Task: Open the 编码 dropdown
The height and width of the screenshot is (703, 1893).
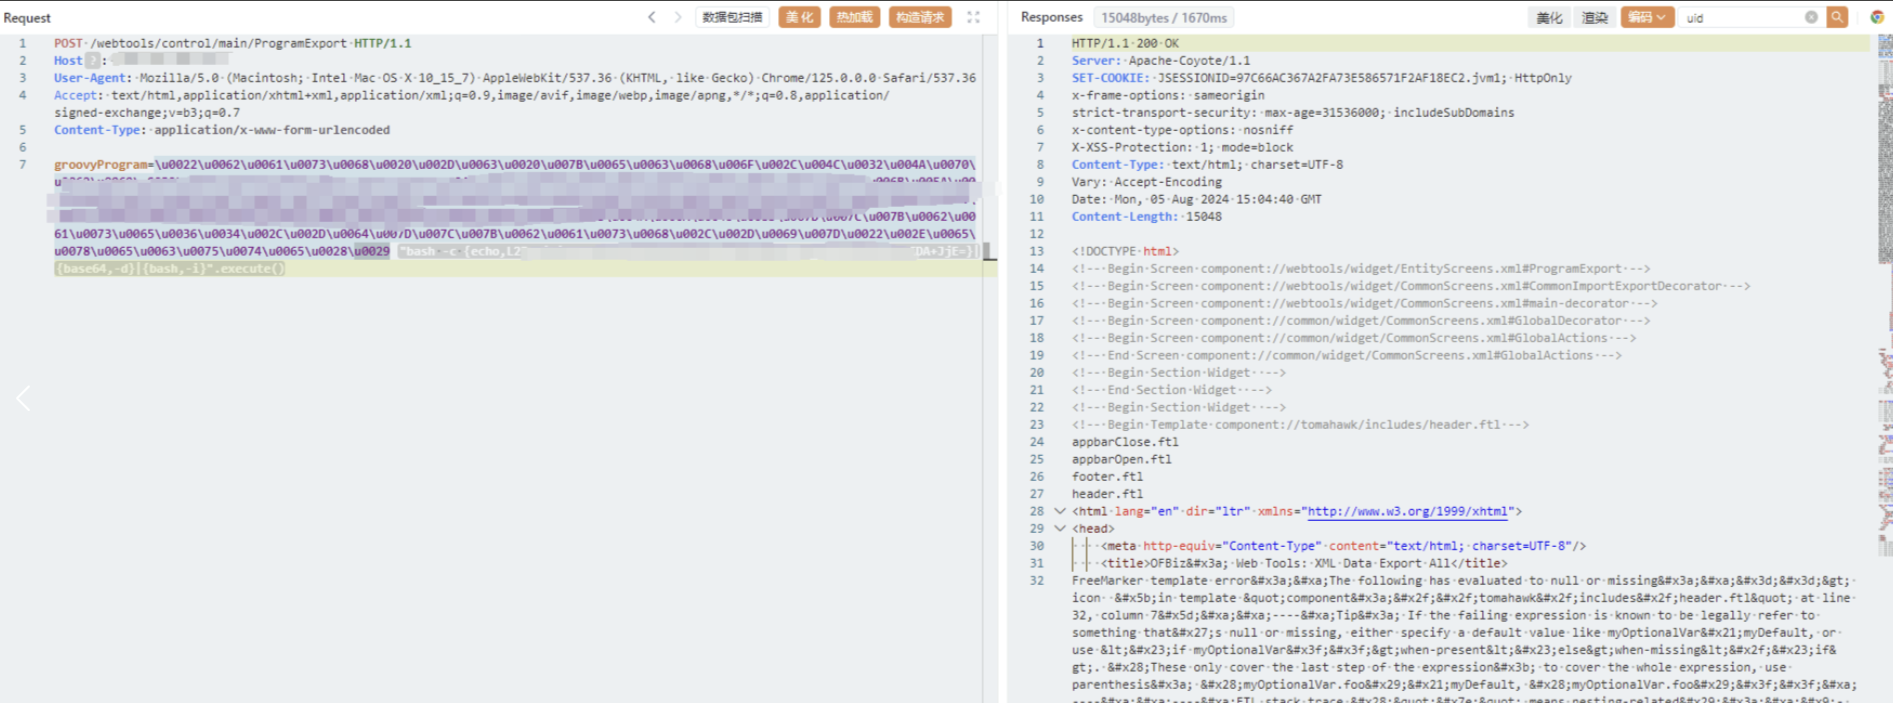Action: pos(1647,17)
